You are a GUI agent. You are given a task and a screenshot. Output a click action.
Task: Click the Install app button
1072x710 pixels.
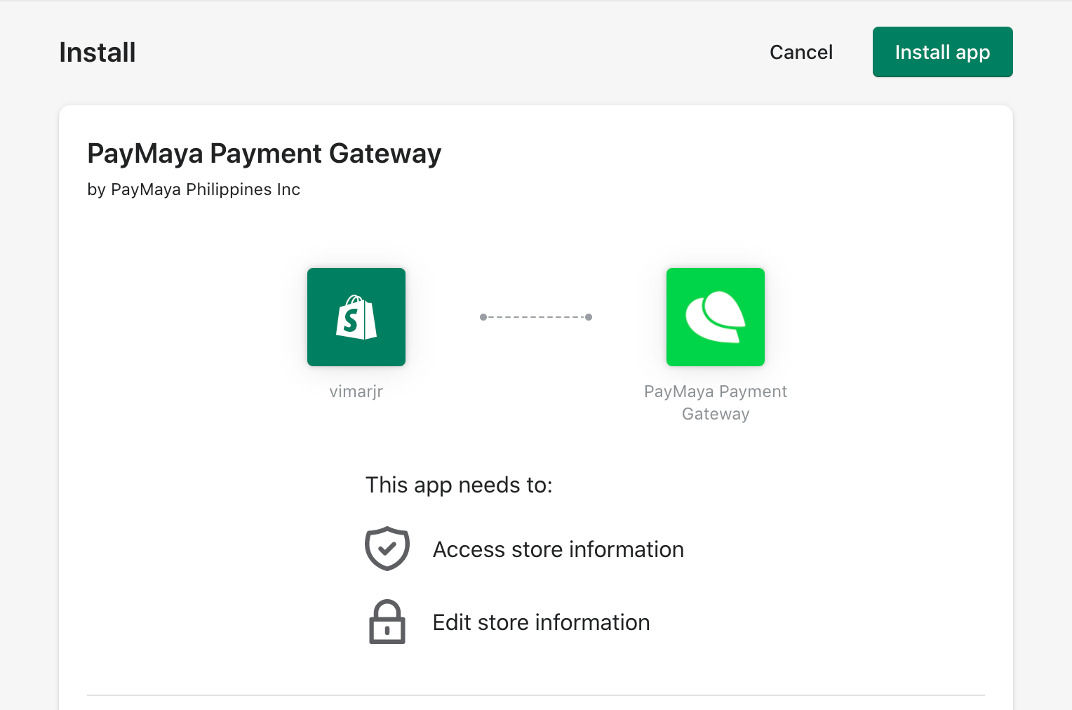(x=942, y=52)
